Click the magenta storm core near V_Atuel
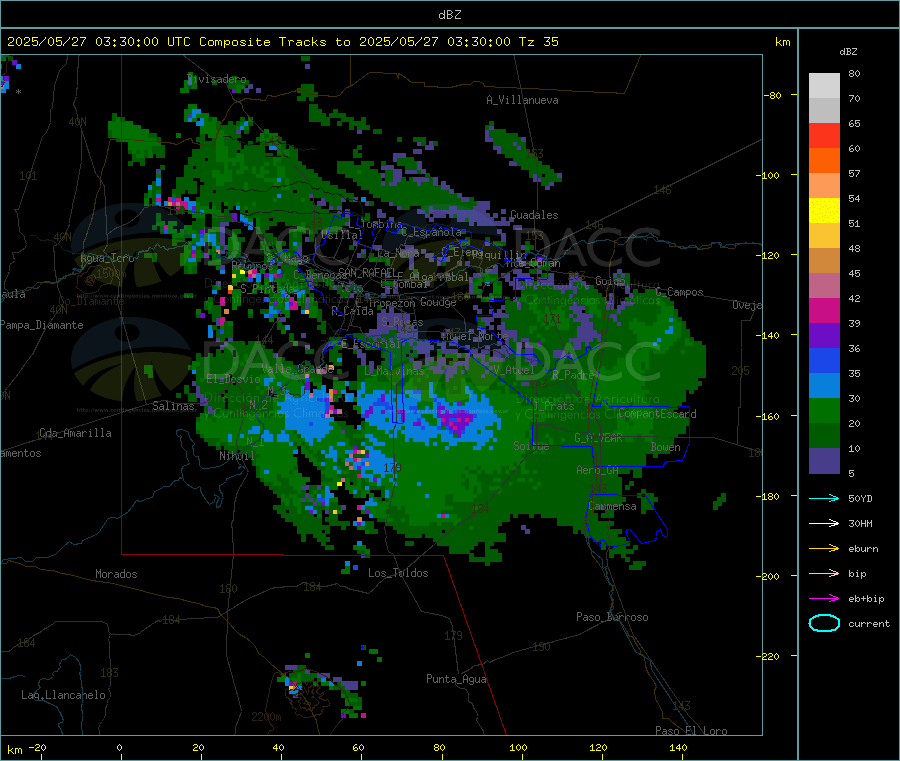 [456, 420]
